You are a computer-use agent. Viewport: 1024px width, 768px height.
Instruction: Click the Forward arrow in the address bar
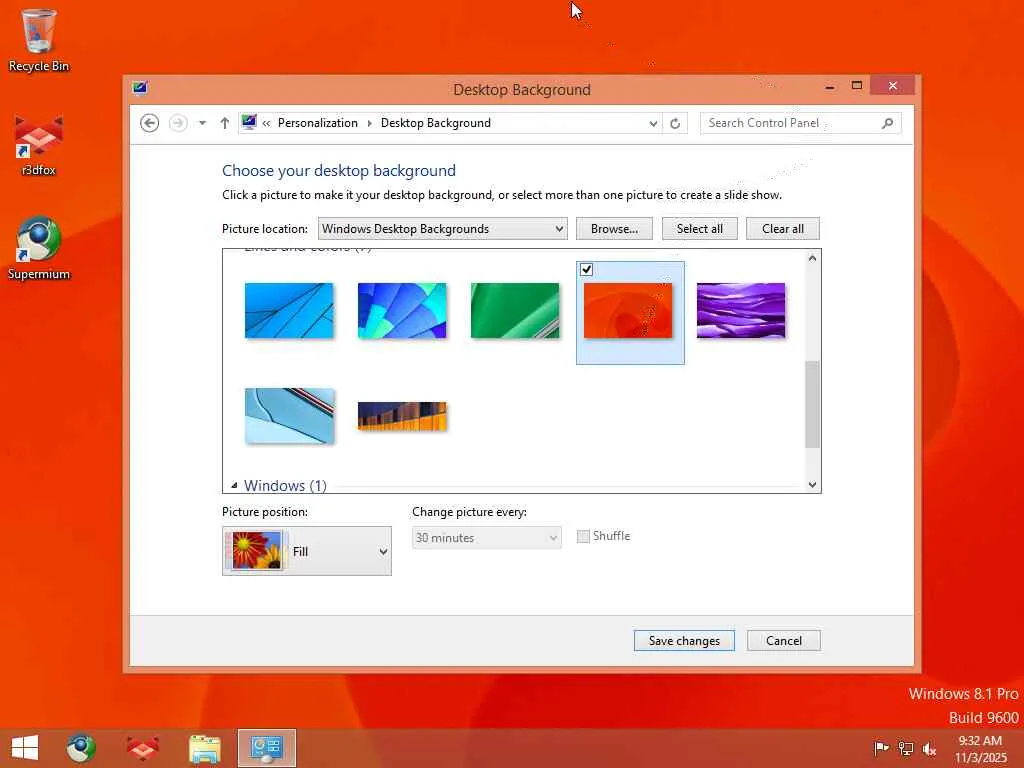pos(178,123)
